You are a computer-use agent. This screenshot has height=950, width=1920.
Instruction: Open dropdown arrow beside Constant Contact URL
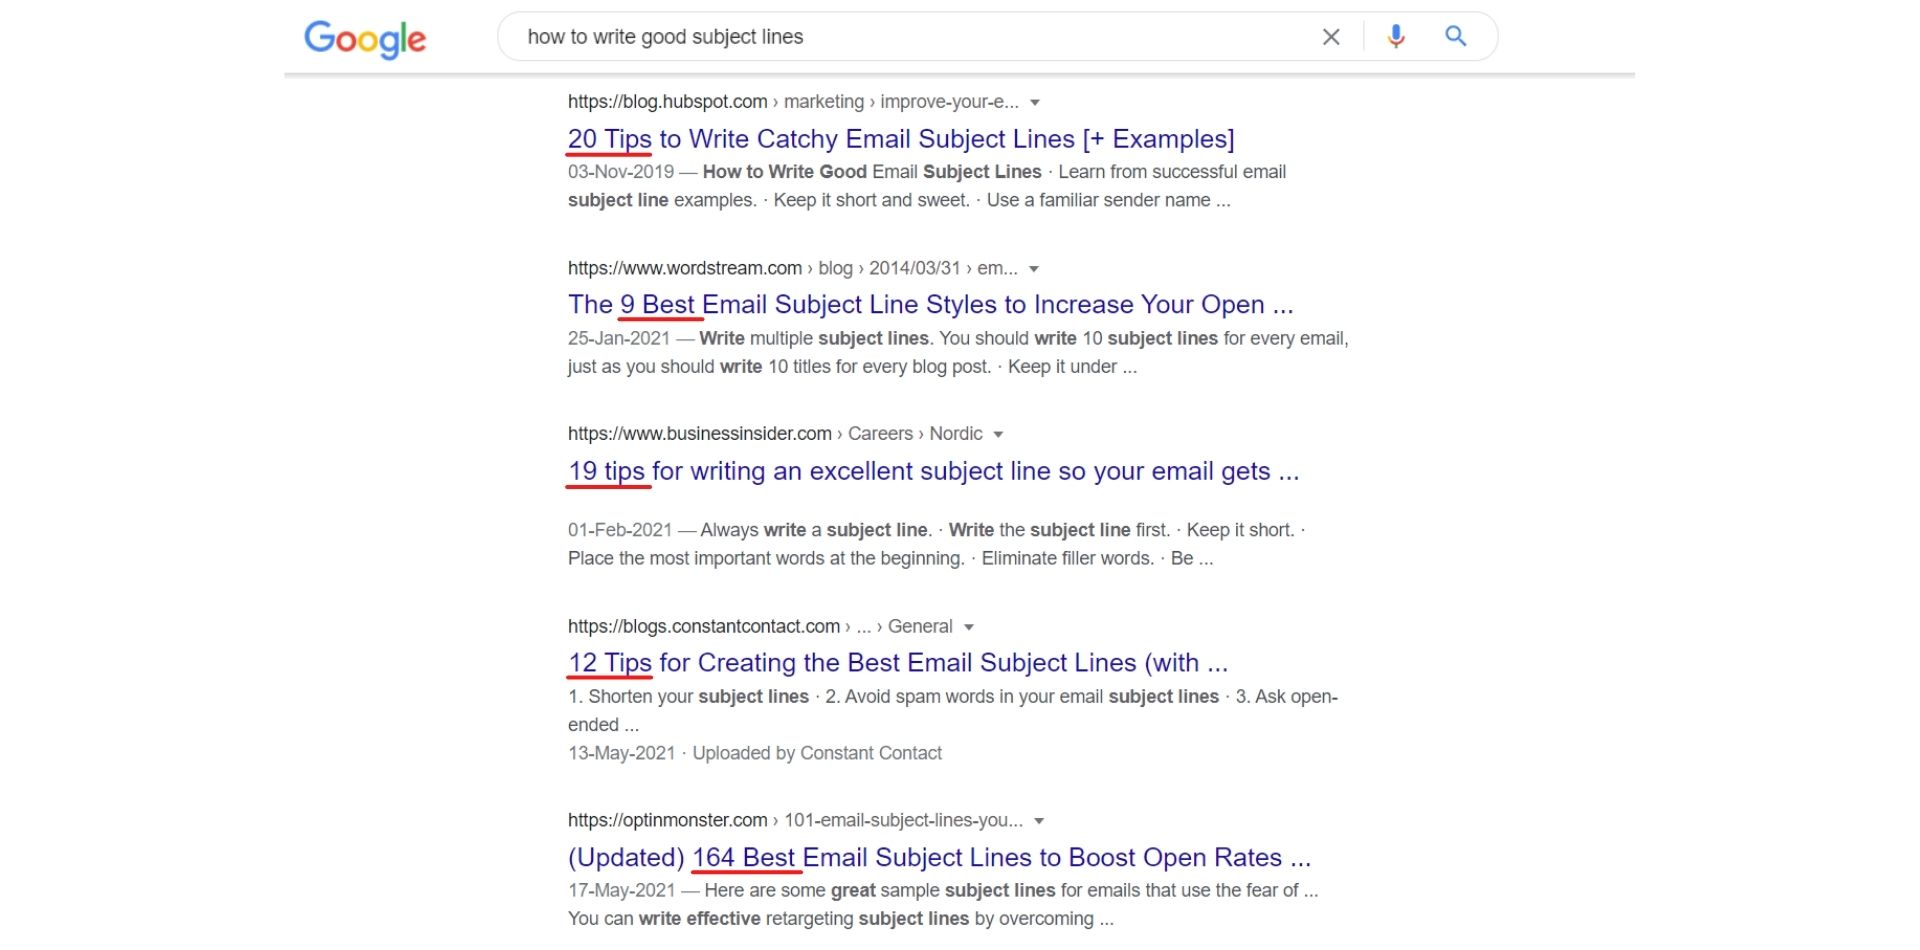coord(968,627)
